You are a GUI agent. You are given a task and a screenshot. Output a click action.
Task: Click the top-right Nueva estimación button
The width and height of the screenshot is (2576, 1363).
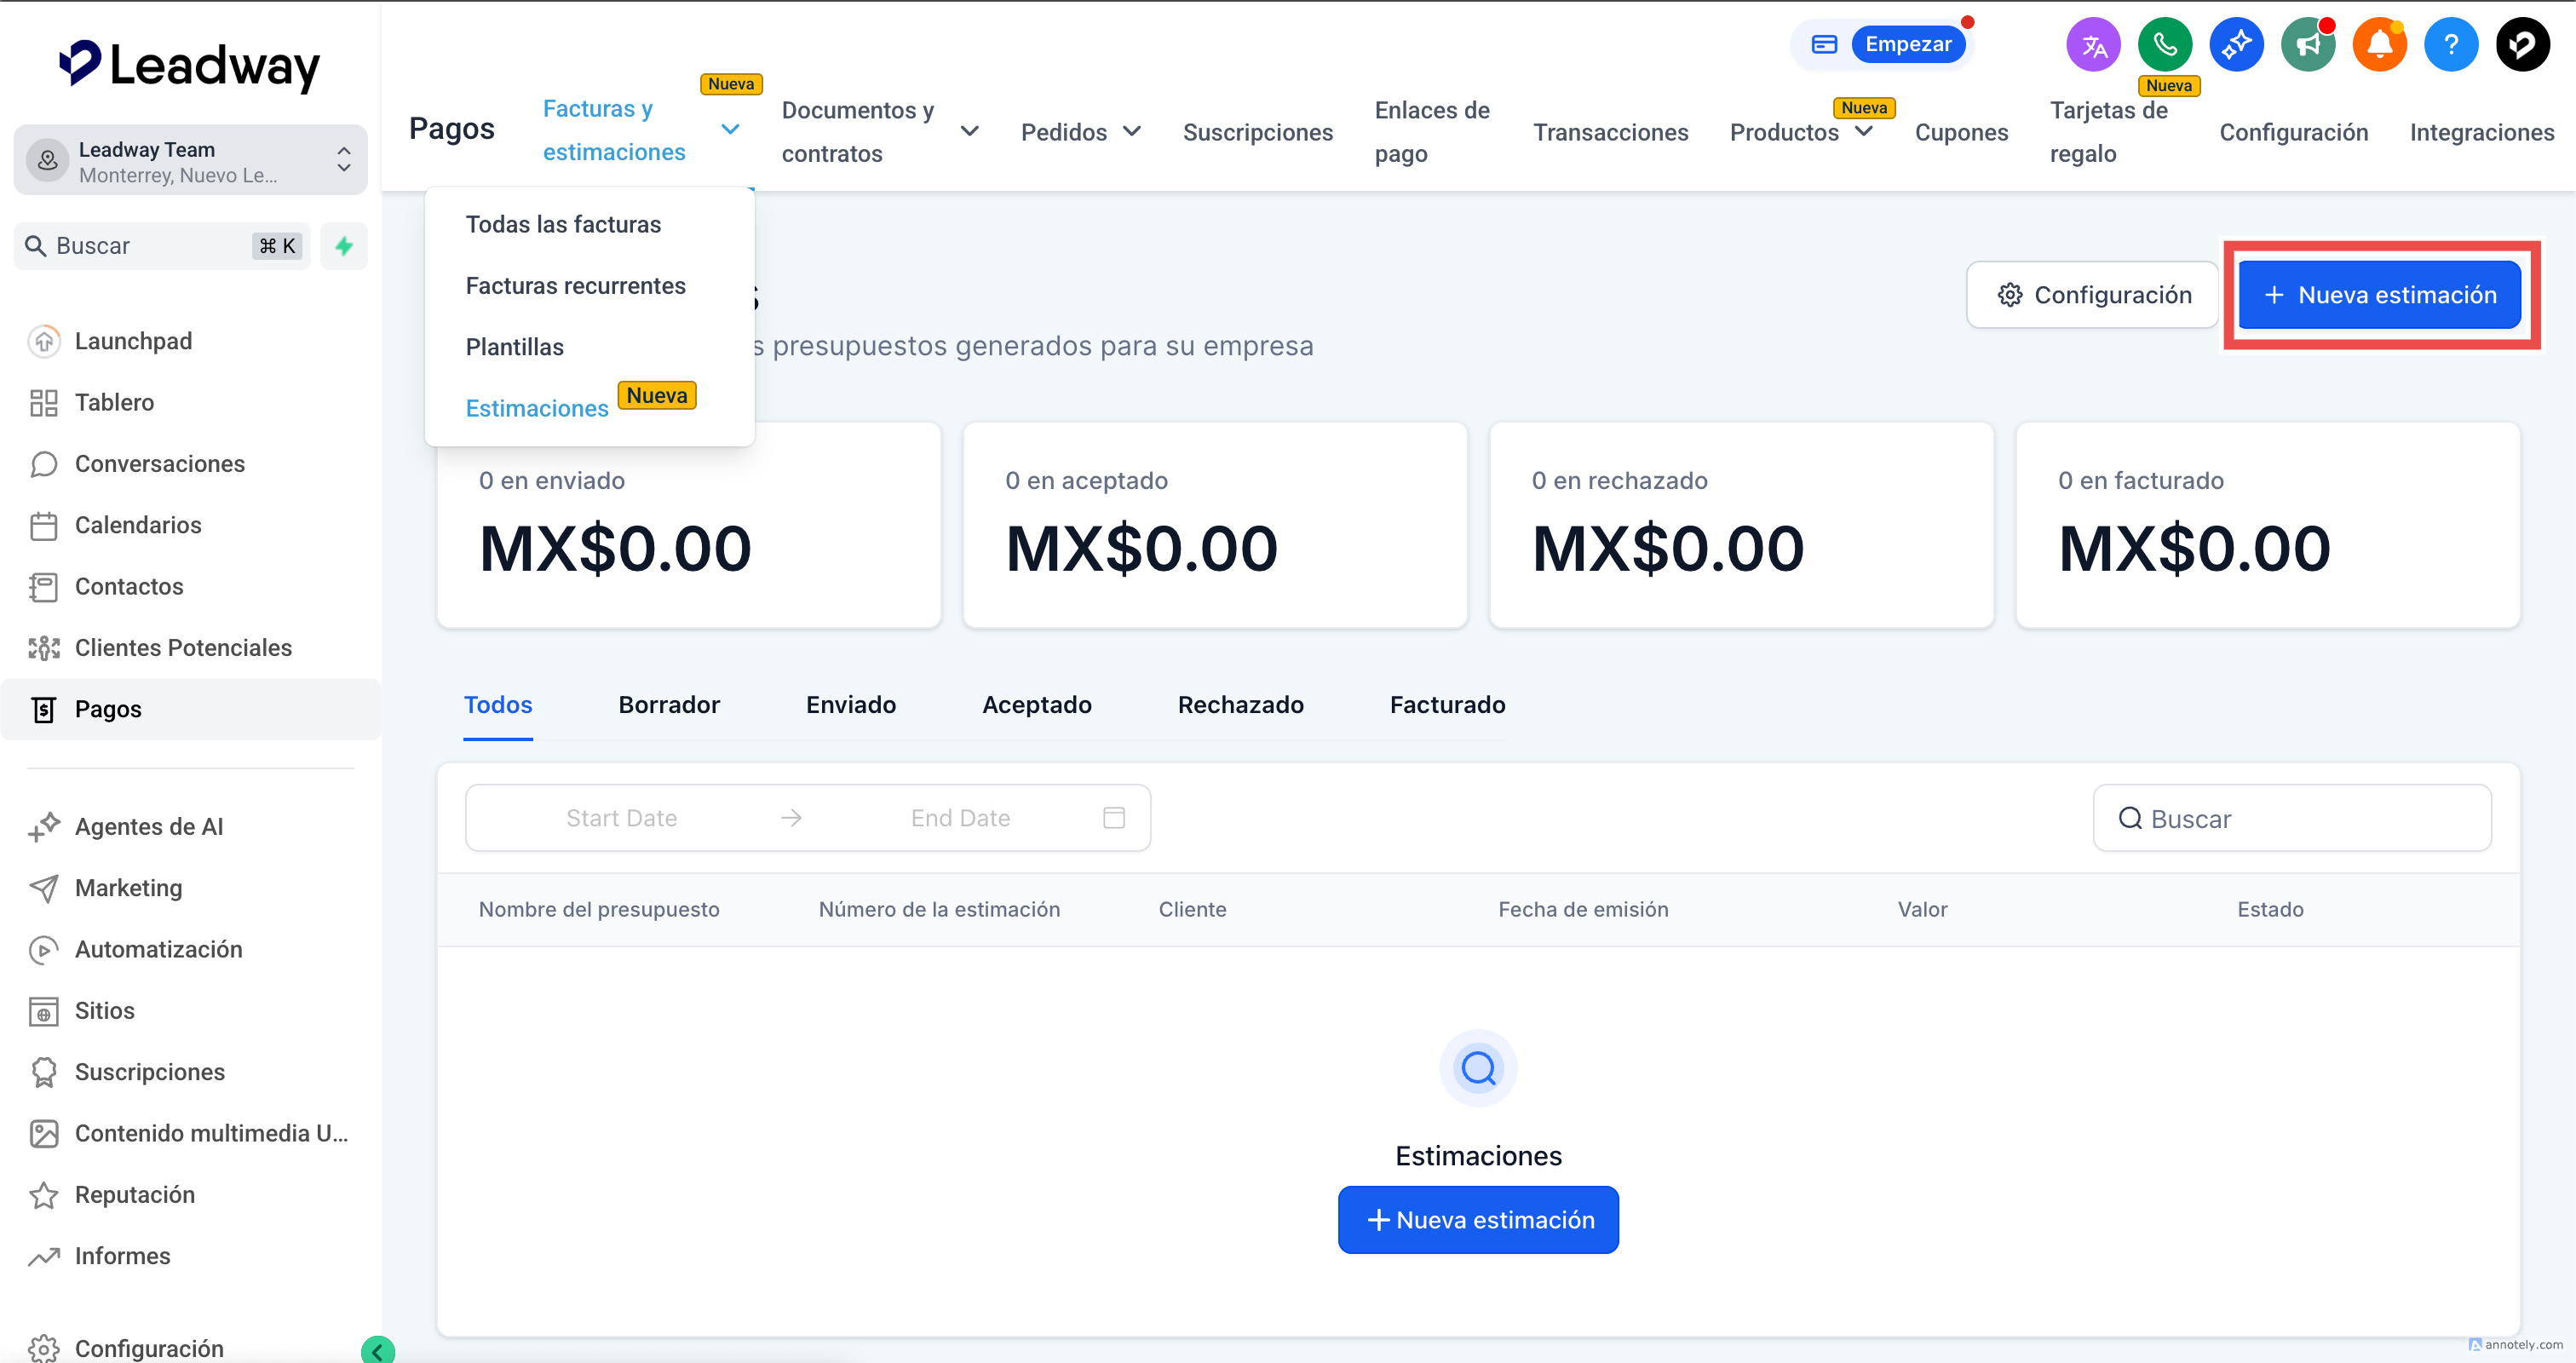(2378, 295)
